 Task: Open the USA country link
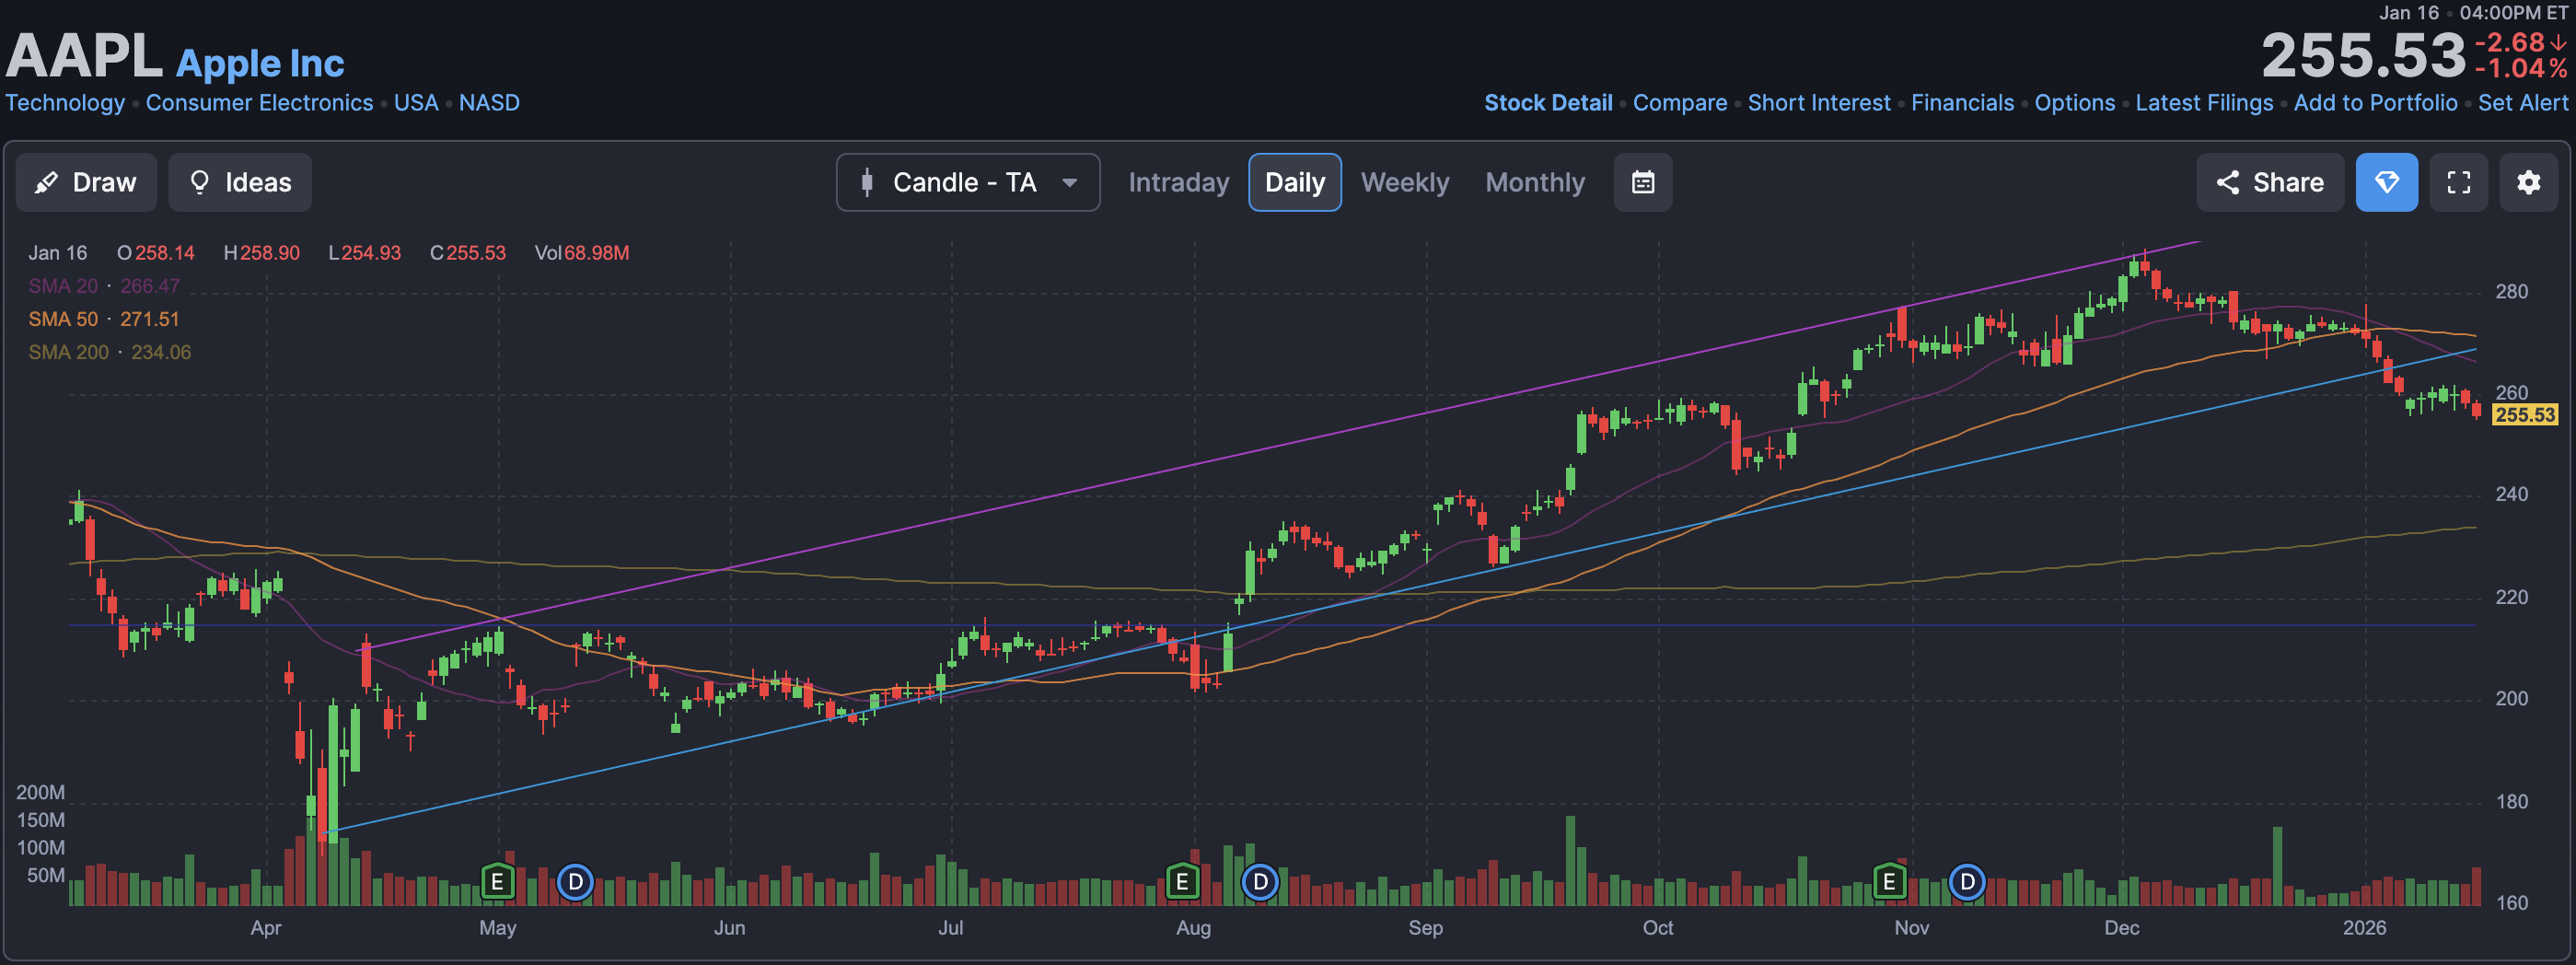coord(416,103)
